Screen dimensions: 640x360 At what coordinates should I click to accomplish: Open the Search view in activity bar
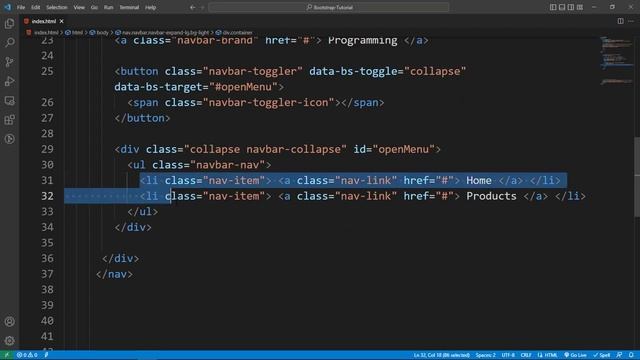point(9,42)
